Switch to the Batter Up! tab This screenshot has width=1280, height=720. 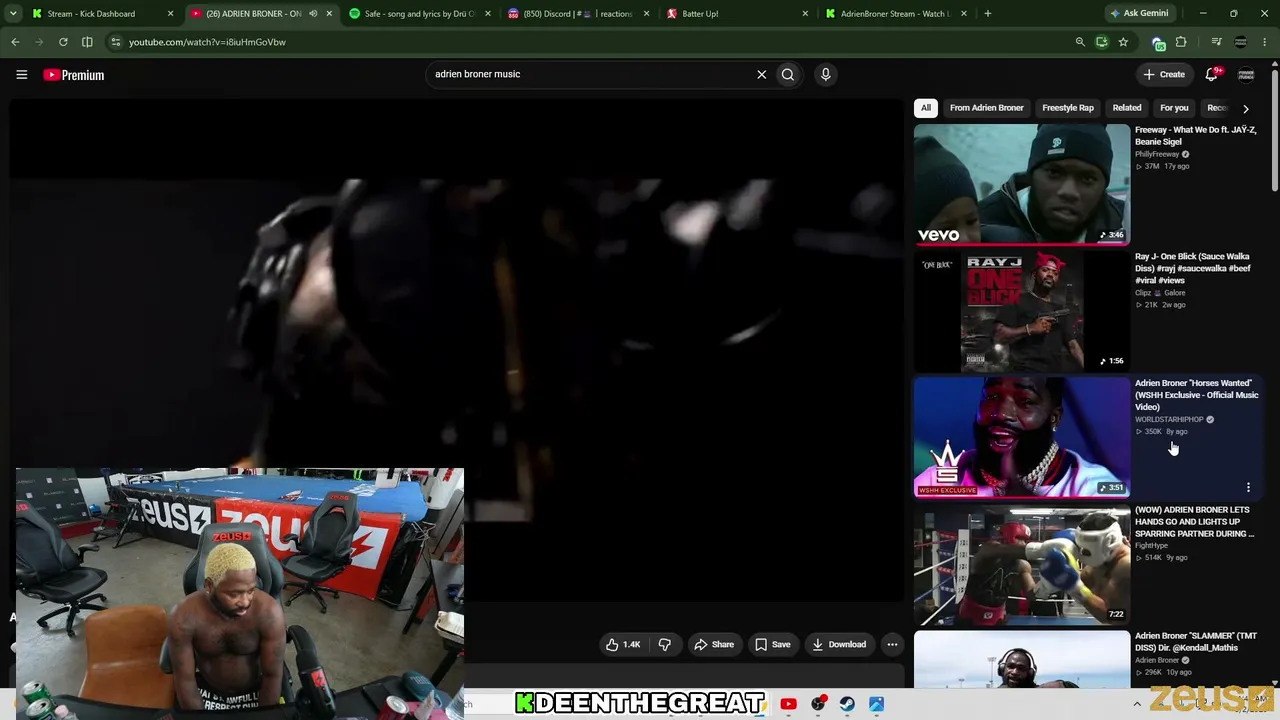[735, 14]
